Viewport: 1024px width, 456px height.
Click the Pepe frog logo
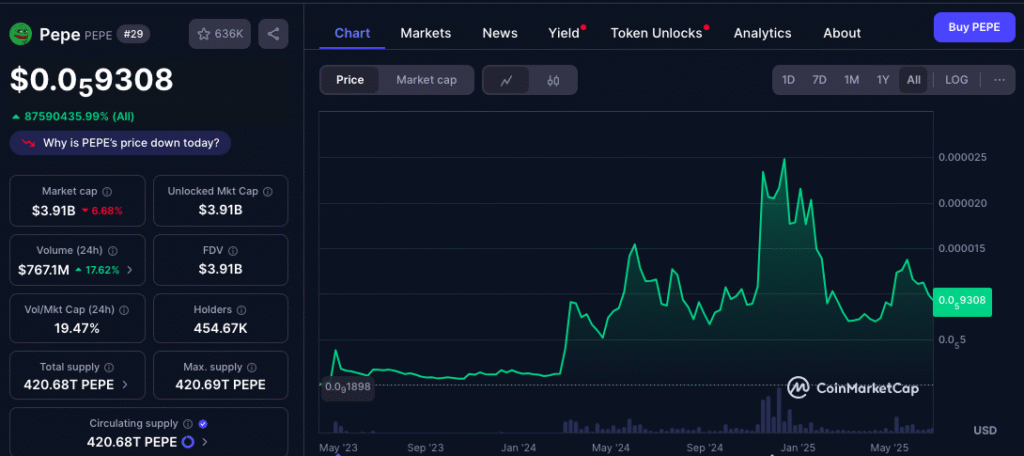click(x=21, y=34)
